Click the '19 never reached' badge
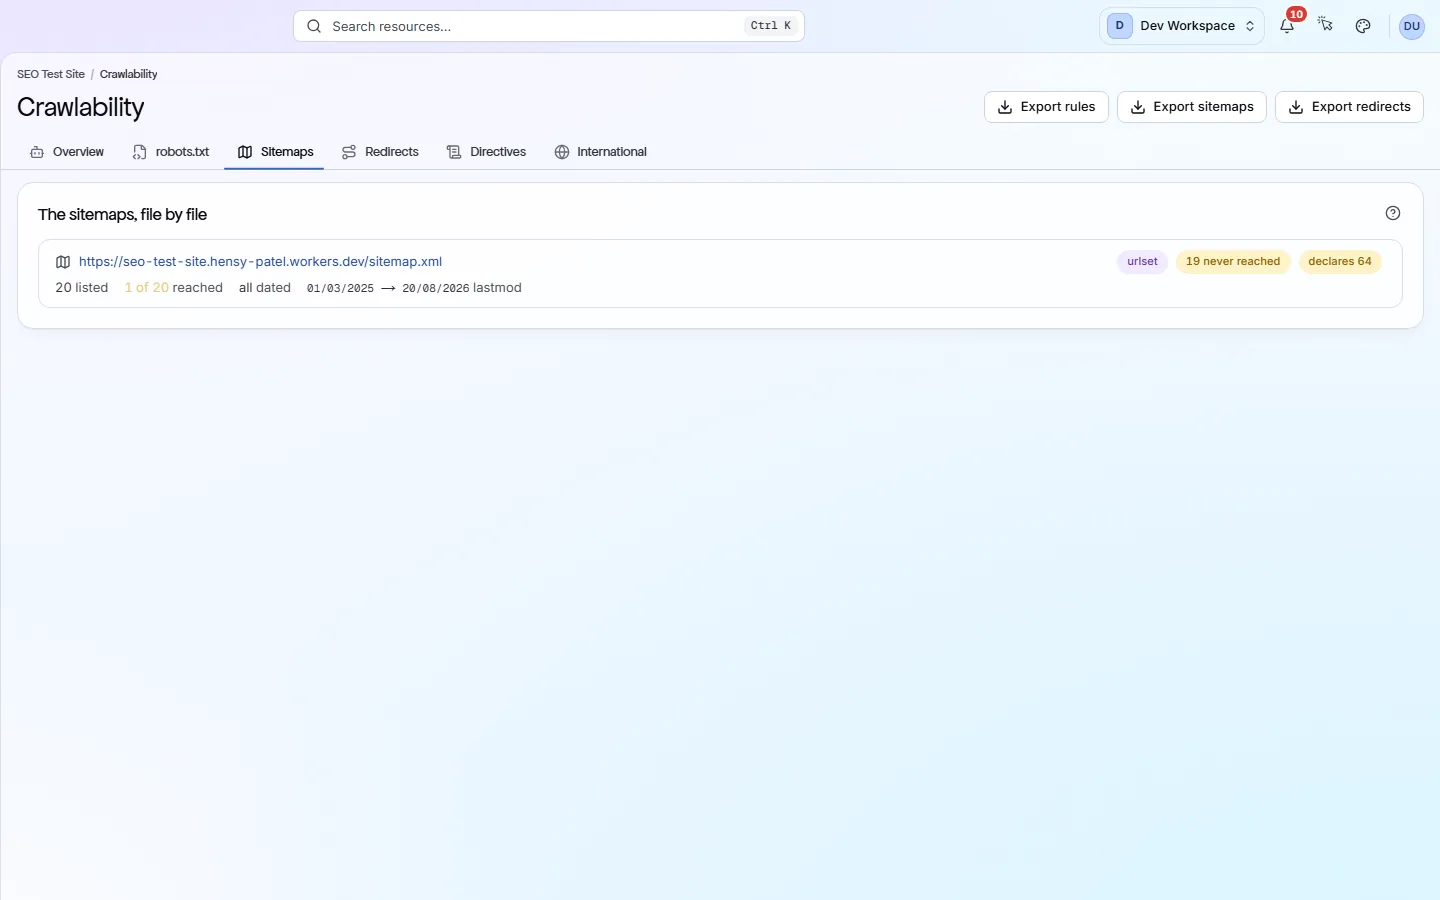The height and width of the screenshot is (900, 1440). click(1233, 262)
